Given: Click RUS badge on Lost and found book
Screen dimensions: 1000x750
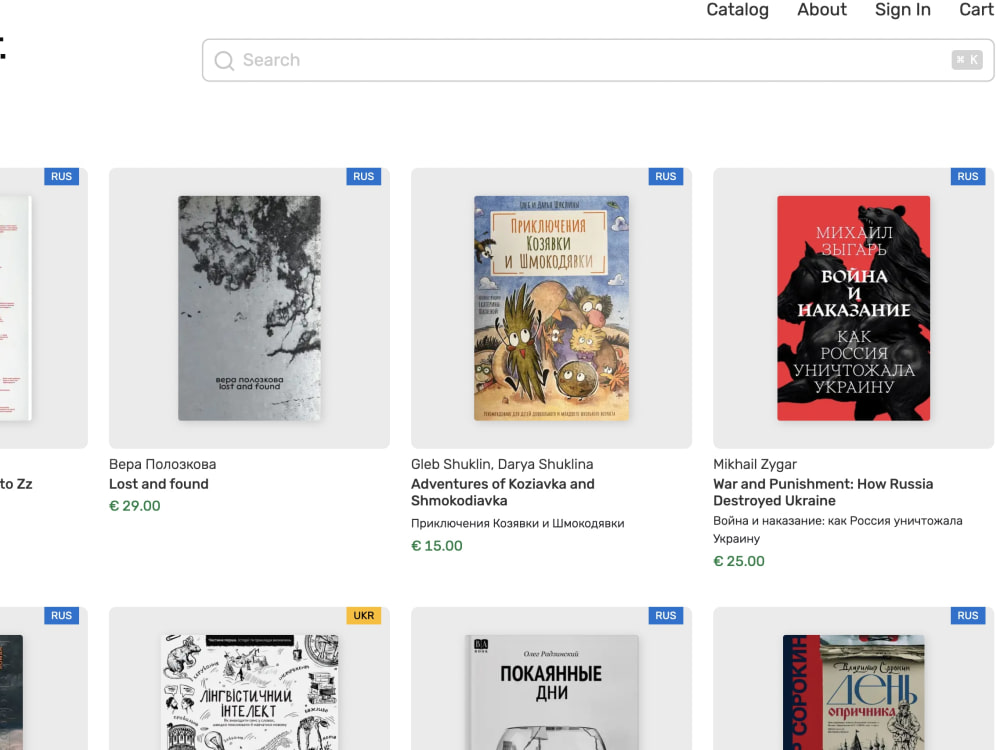Looking at the screenshot, I should pos(364,177).
